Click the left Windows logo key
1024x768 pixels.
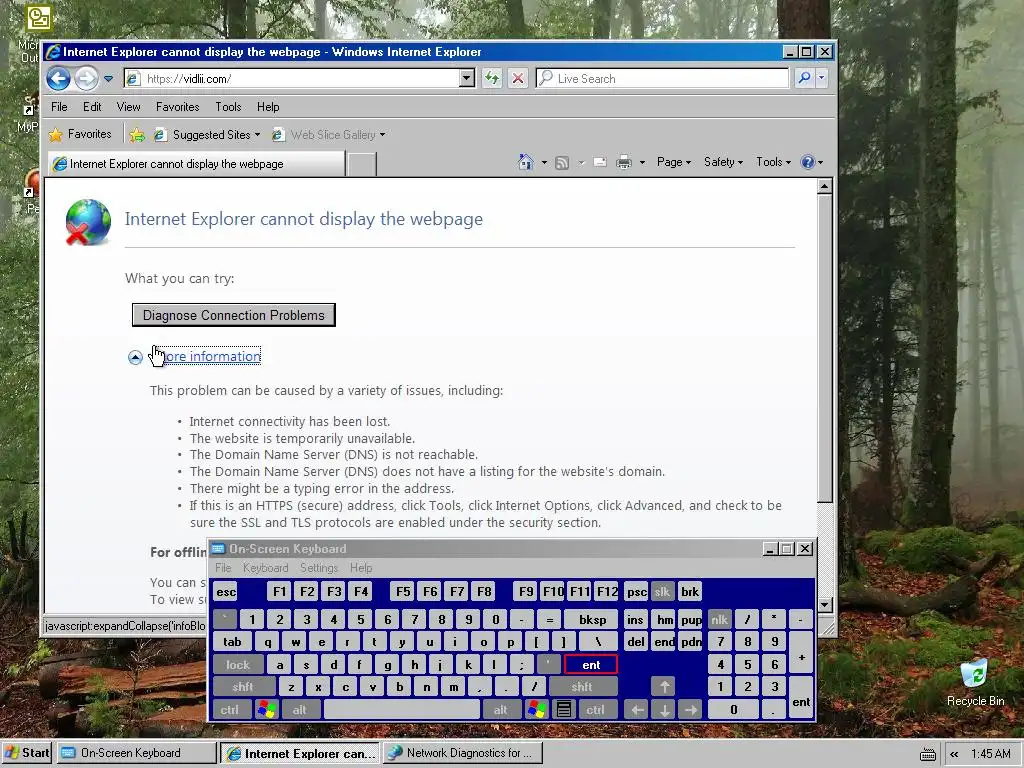tap(266, 709)
